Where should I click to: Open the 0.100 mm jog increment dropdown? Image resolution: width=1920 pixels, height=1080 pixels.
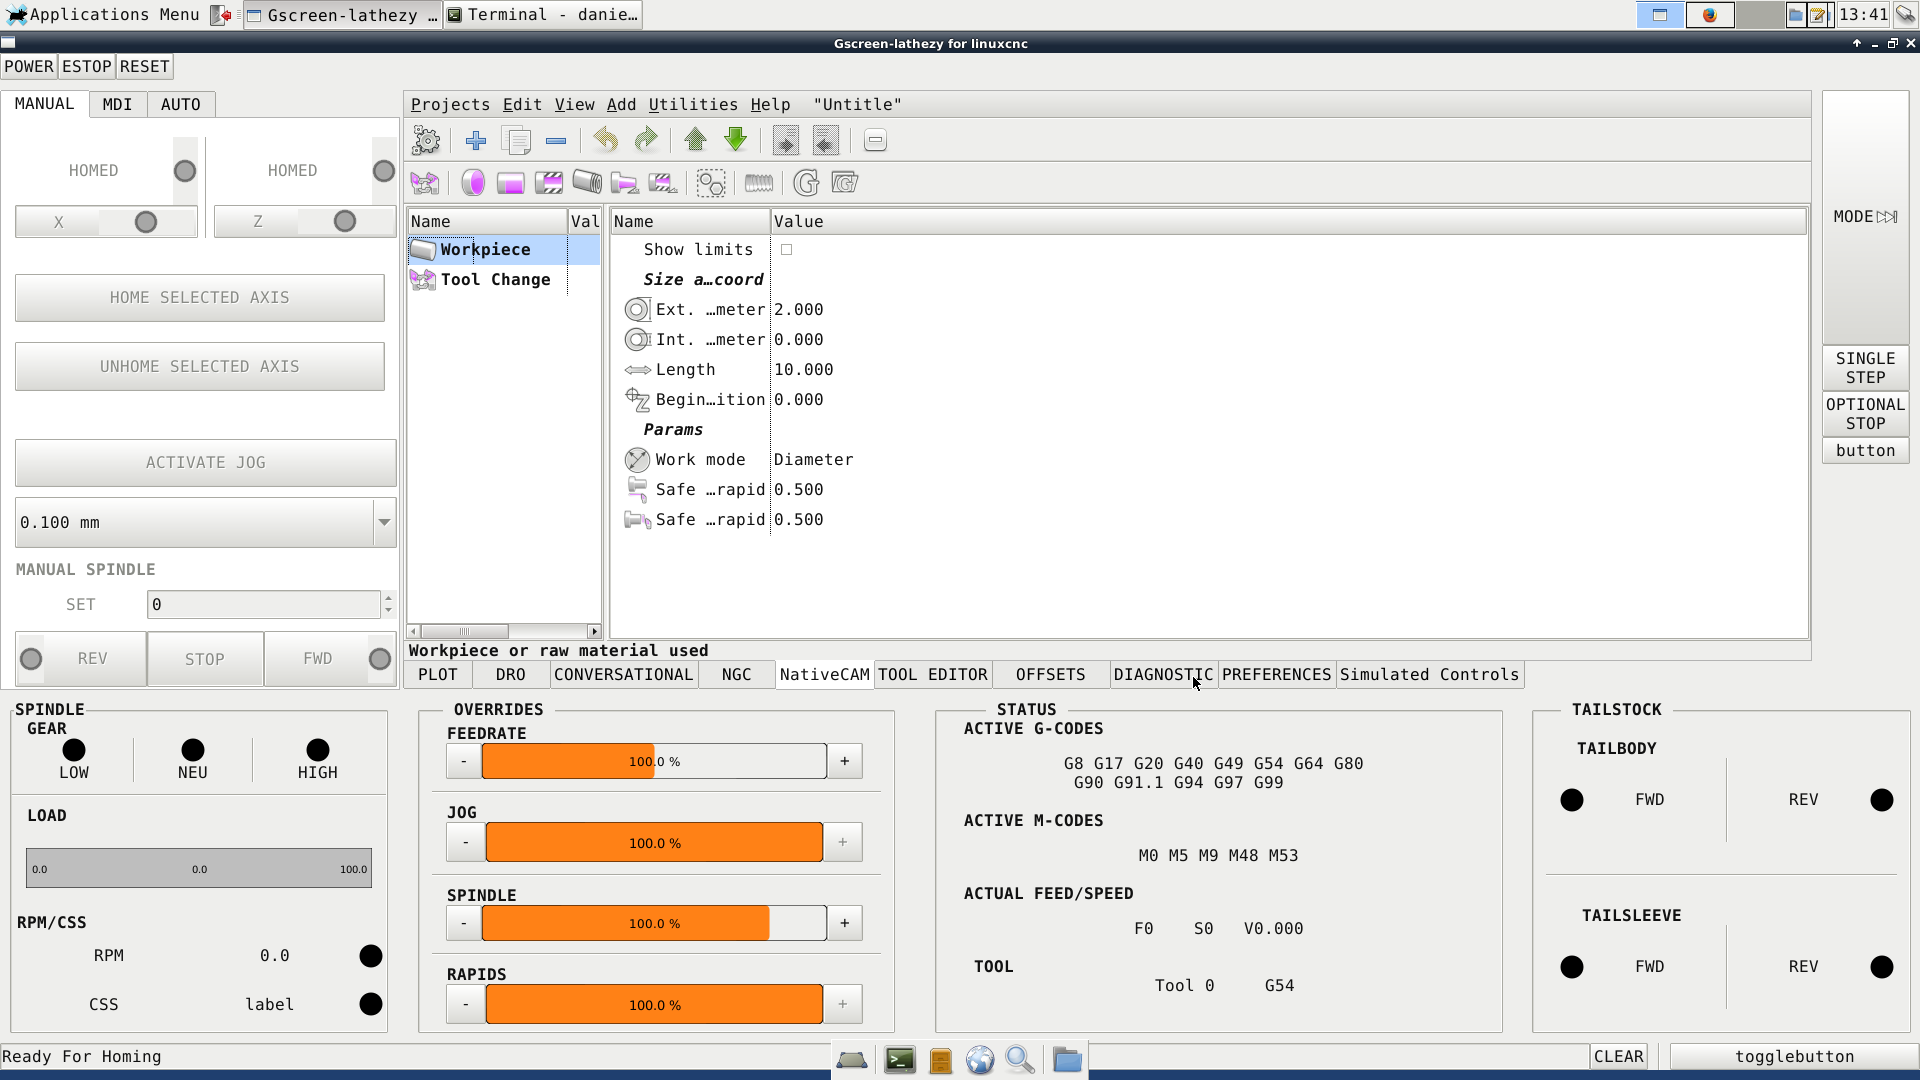384,523
